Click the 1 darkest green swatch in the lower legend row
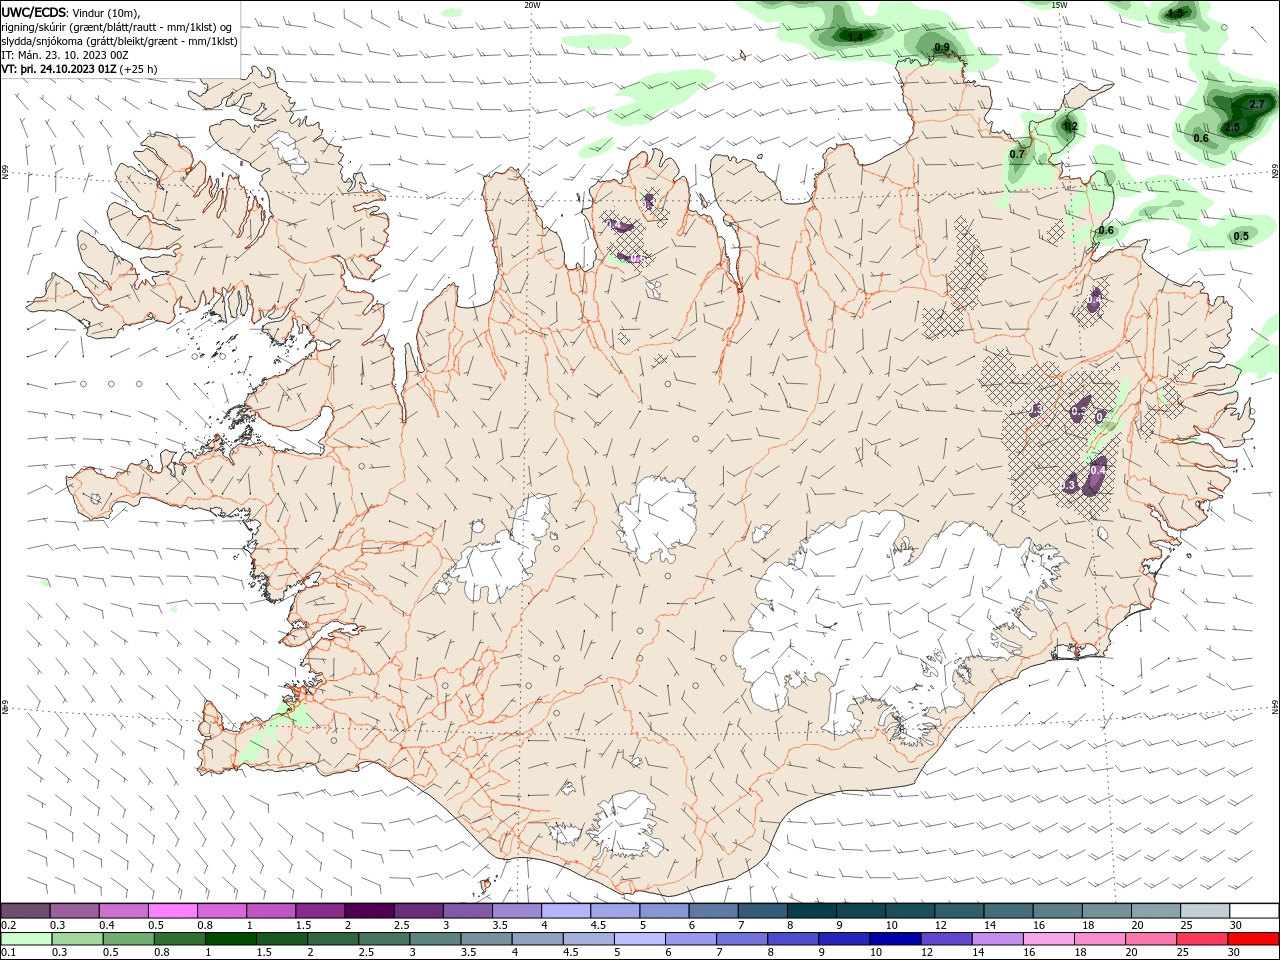Screen dimensions: 1280x960 [x=231, y=939]
